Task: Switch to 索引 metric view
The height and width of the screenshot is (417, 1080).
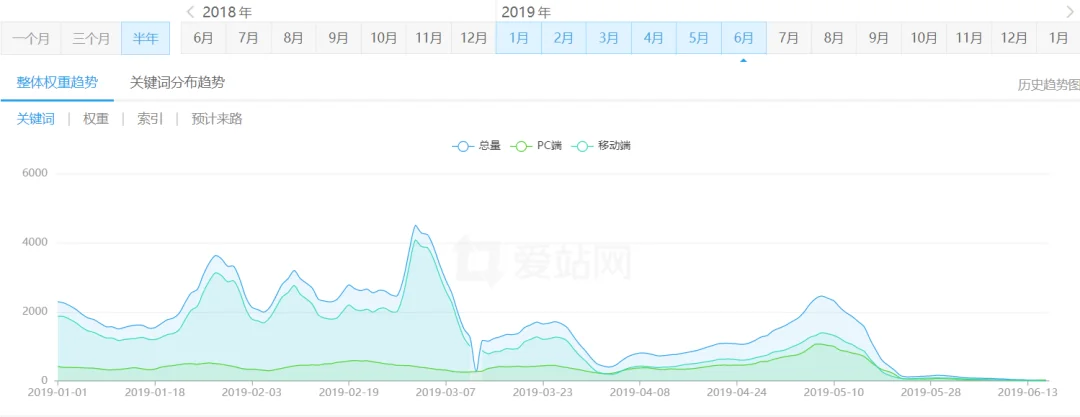Action: click(150, 119)
